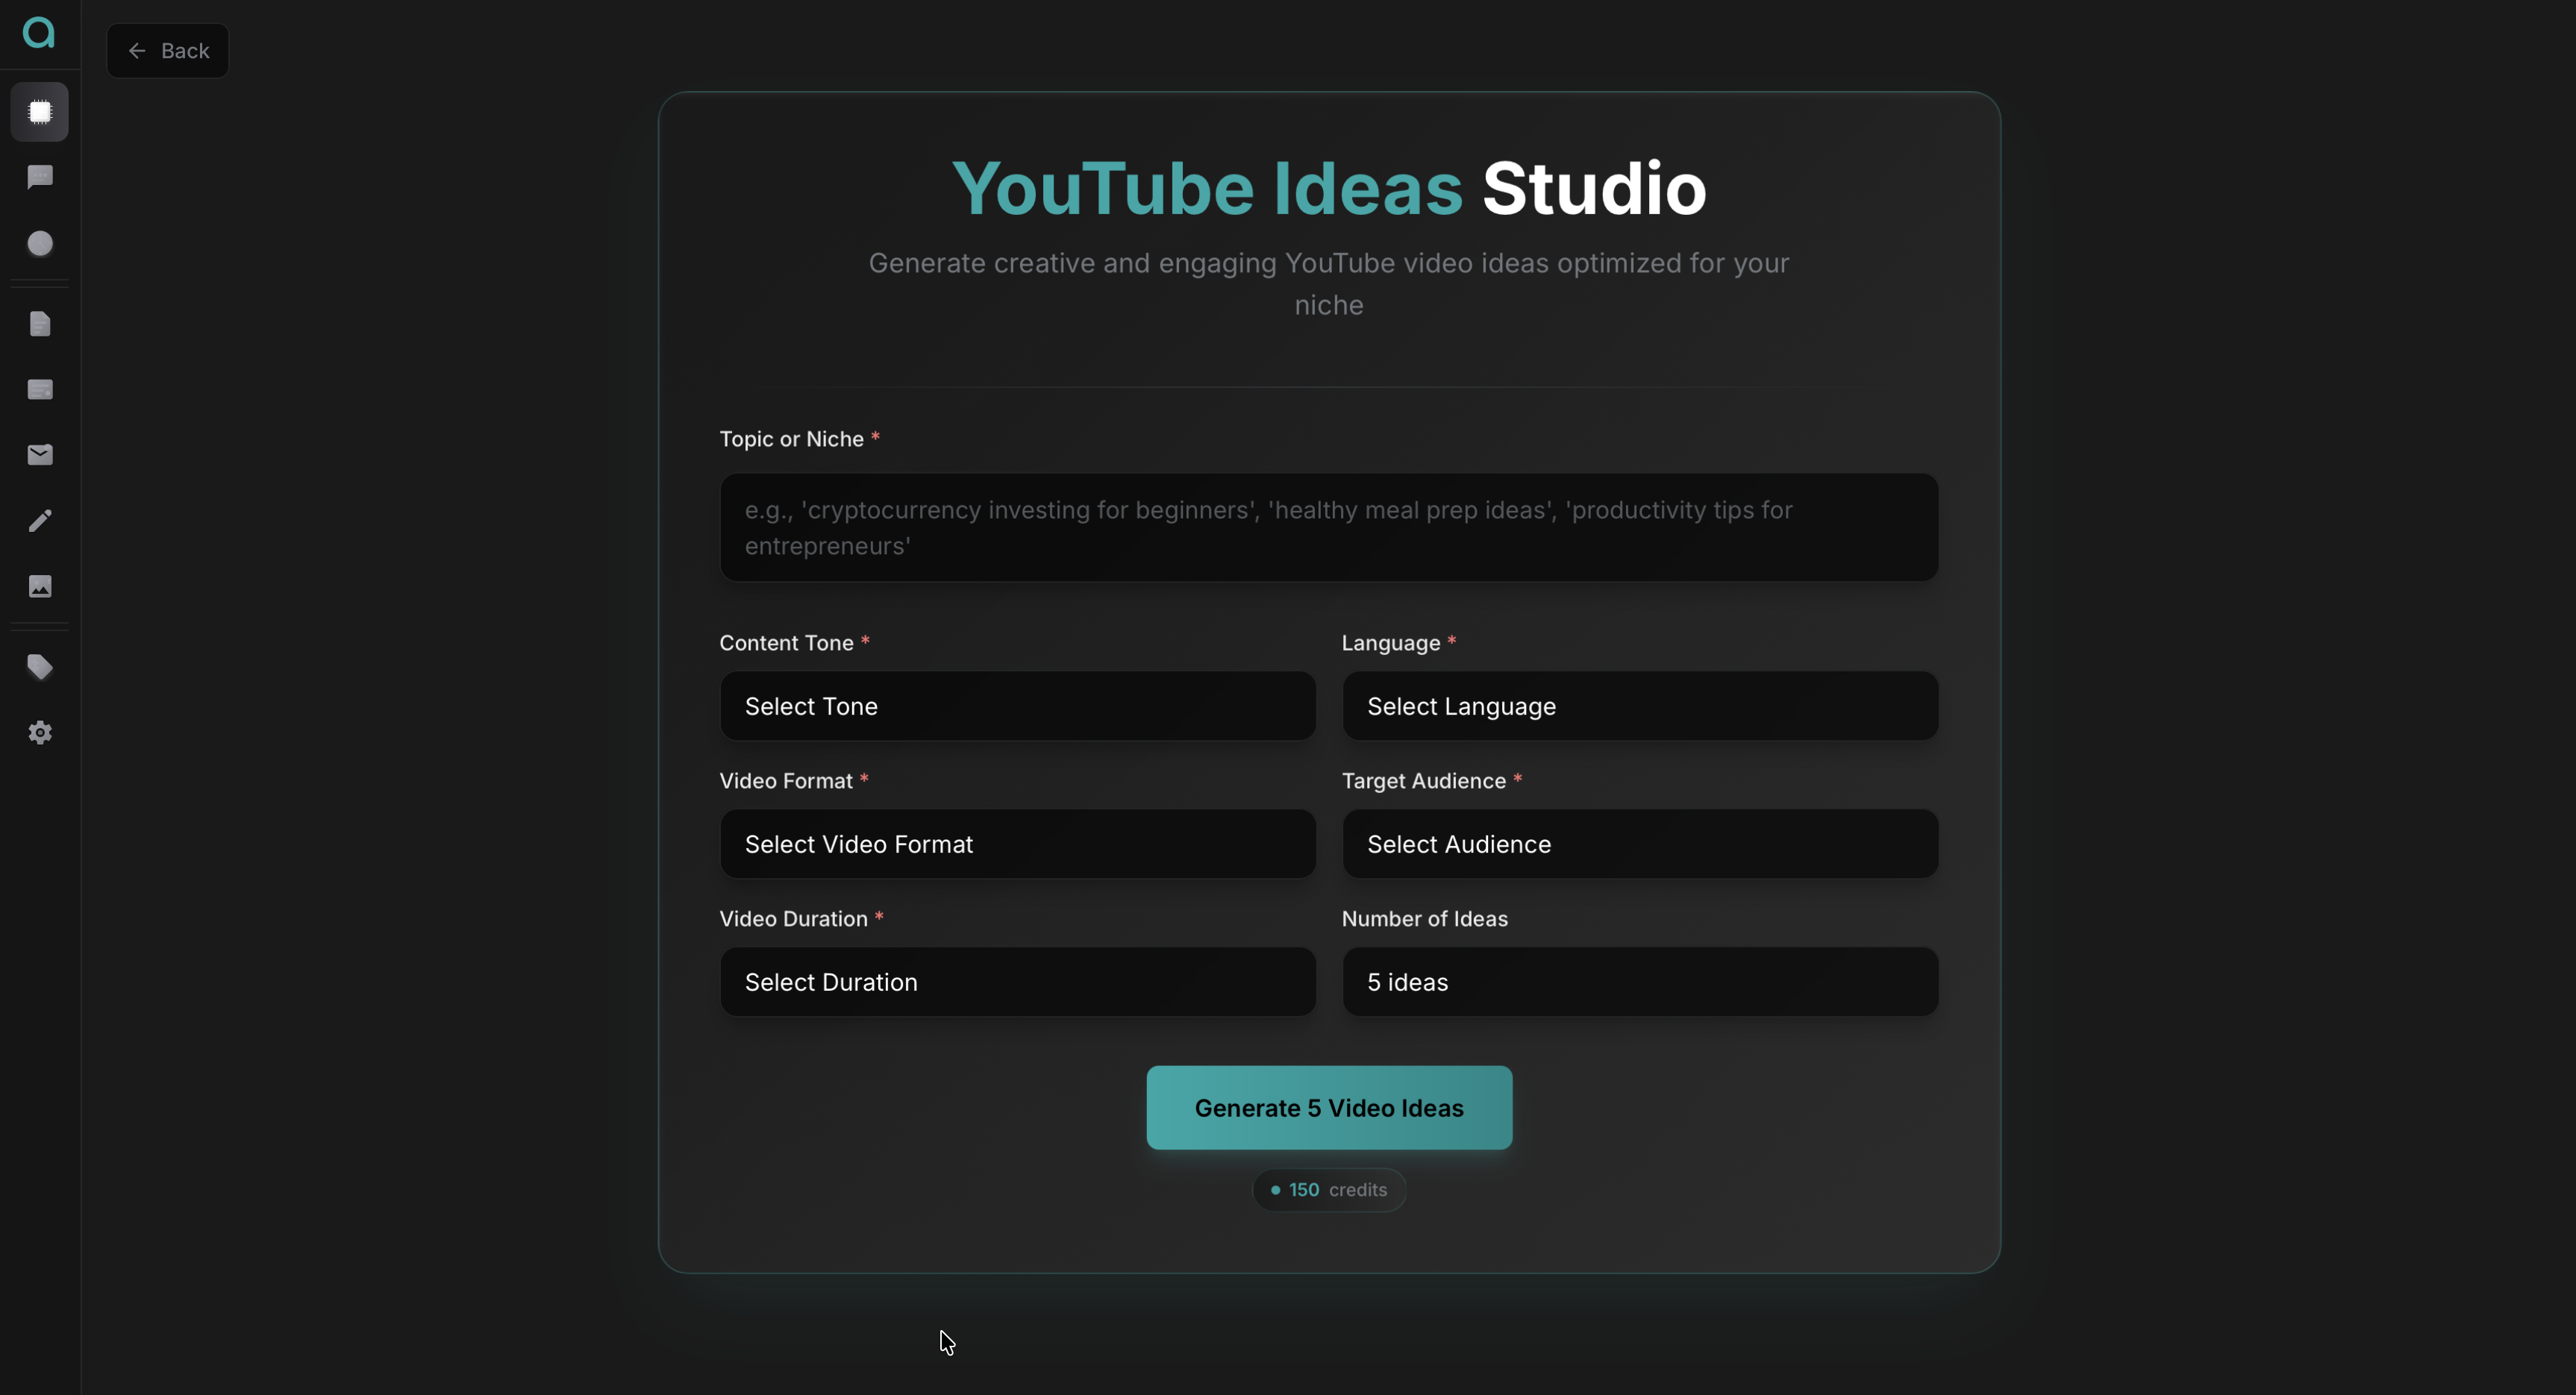Click Generate 5 Video Ideas
Image resolution: width=2576 pixels, height=1395 pixels.
click(1327, 1107)
